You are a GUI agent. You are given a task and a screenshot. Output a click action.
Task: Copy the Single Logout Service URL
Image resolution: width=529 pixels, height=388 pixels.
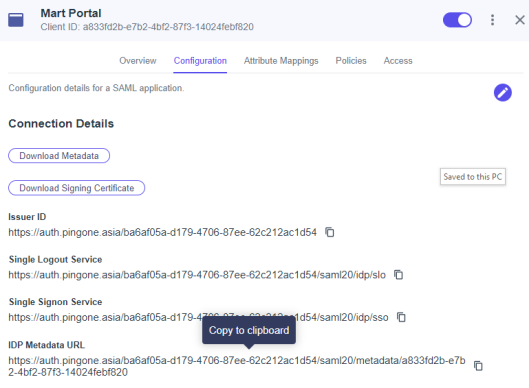(399, 275)
